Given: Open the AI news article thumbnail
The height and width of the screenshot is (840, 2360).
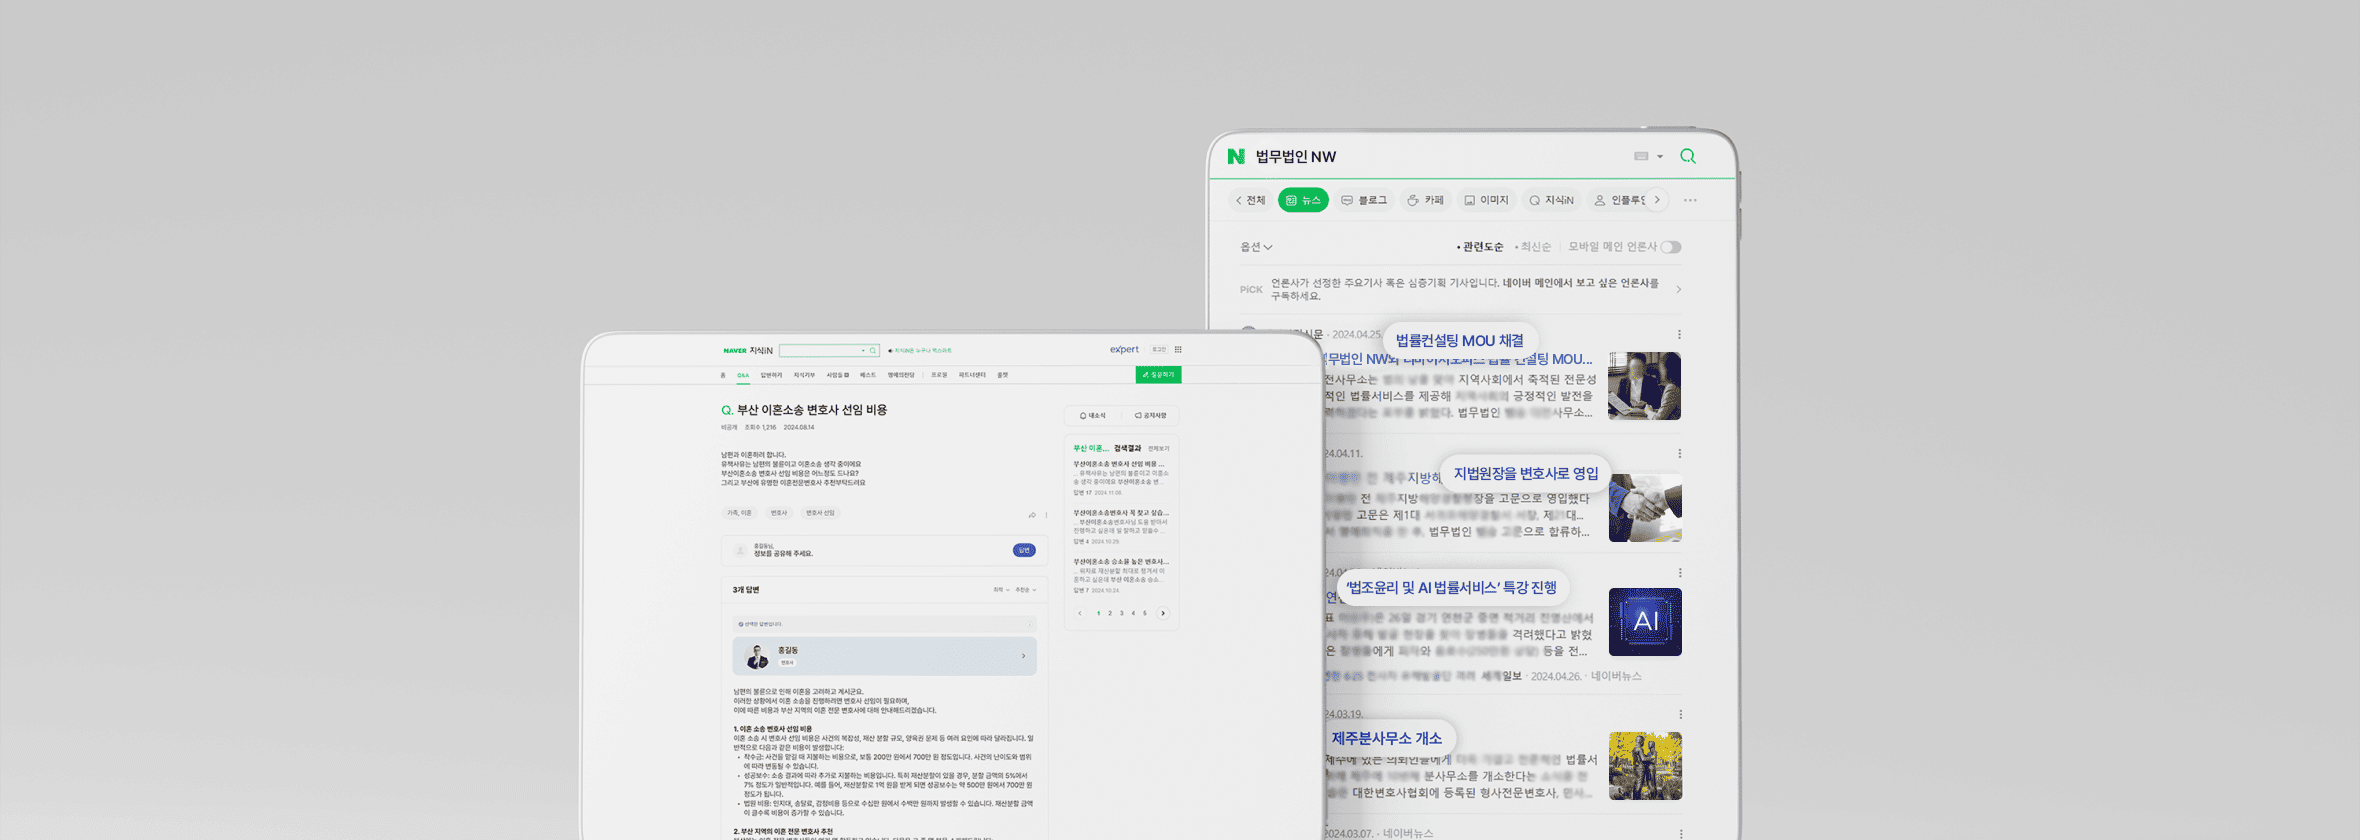Looking at the screenshot, I should point(1645,622).
